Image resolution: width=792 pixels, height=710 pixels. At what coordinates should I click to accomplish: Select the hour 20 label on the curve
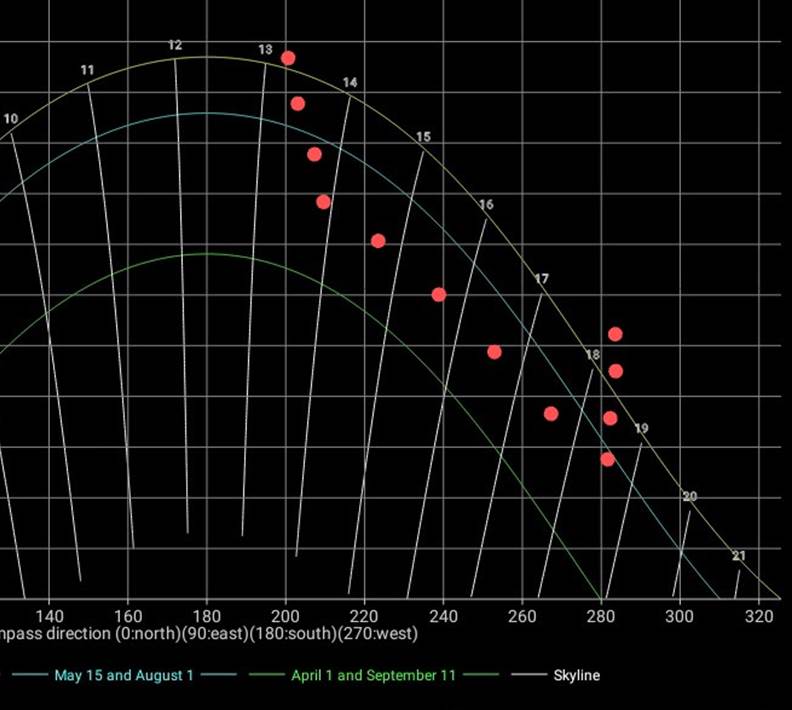(x=689, y=497)
